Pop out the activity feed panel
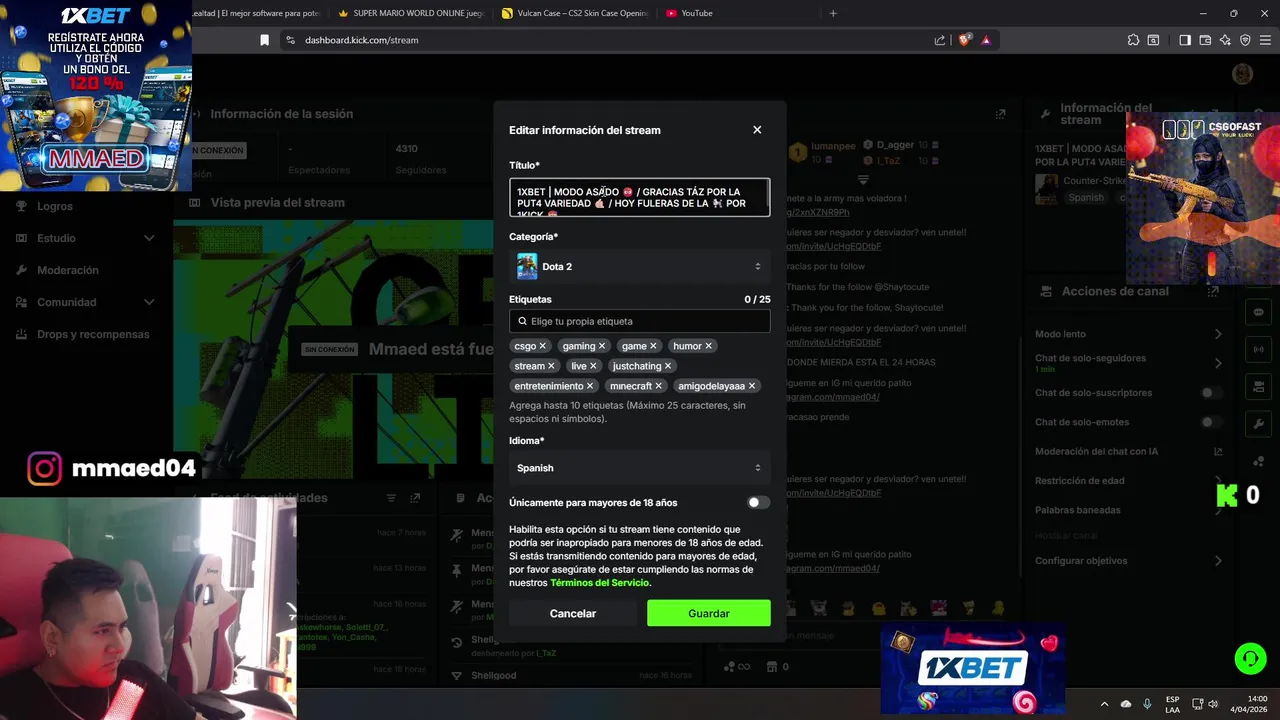This screenshot has width=1280, height=720. [415, 498]
